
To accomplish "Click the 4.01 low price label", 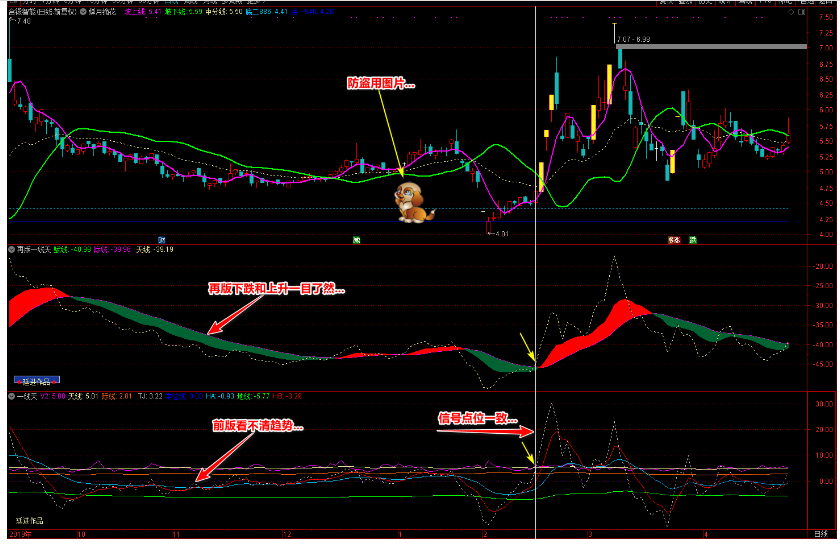I will point(499,234).
